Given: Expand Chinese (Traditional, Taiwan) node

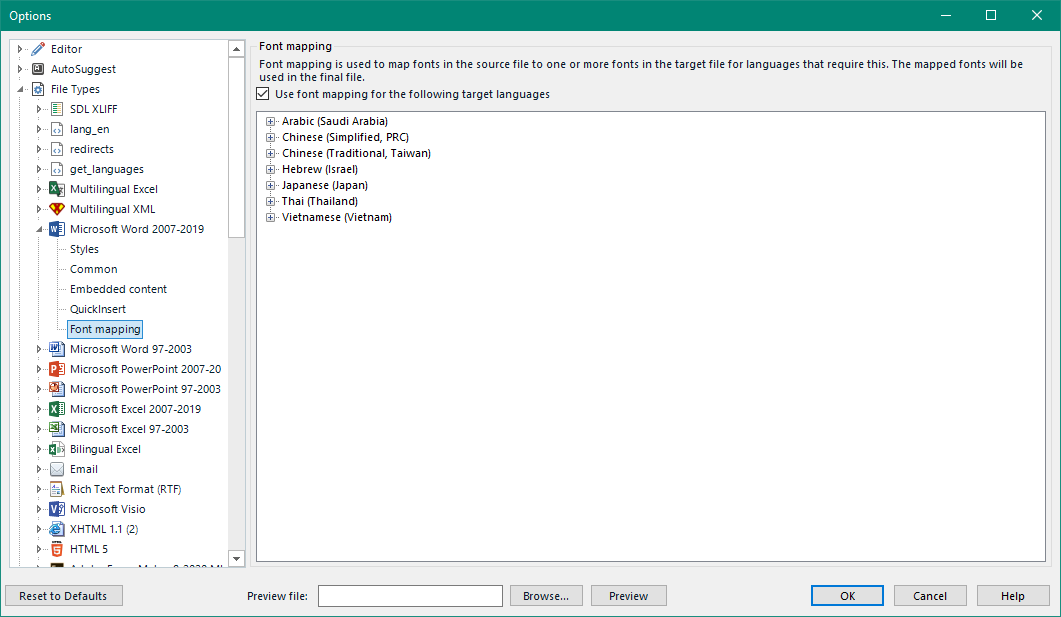Looking at the screenshot, I should (x=271, y=154).
